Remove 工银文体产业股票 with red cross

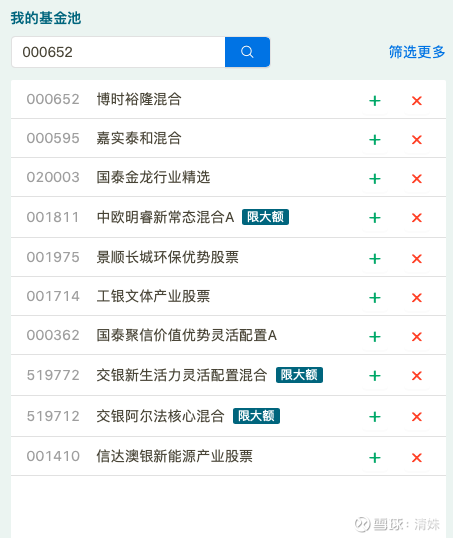point(417,298)
